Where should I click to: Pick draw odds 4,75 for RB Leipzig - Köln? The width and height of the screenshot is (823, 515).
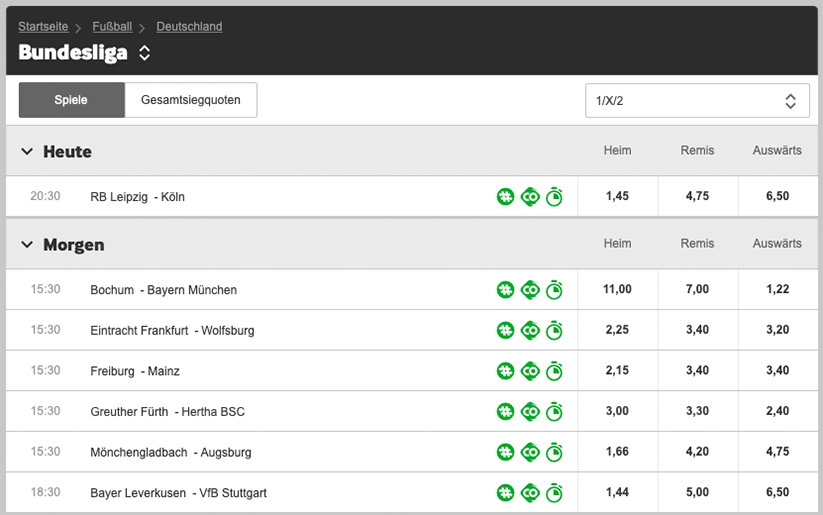click(x=698, y=196)
